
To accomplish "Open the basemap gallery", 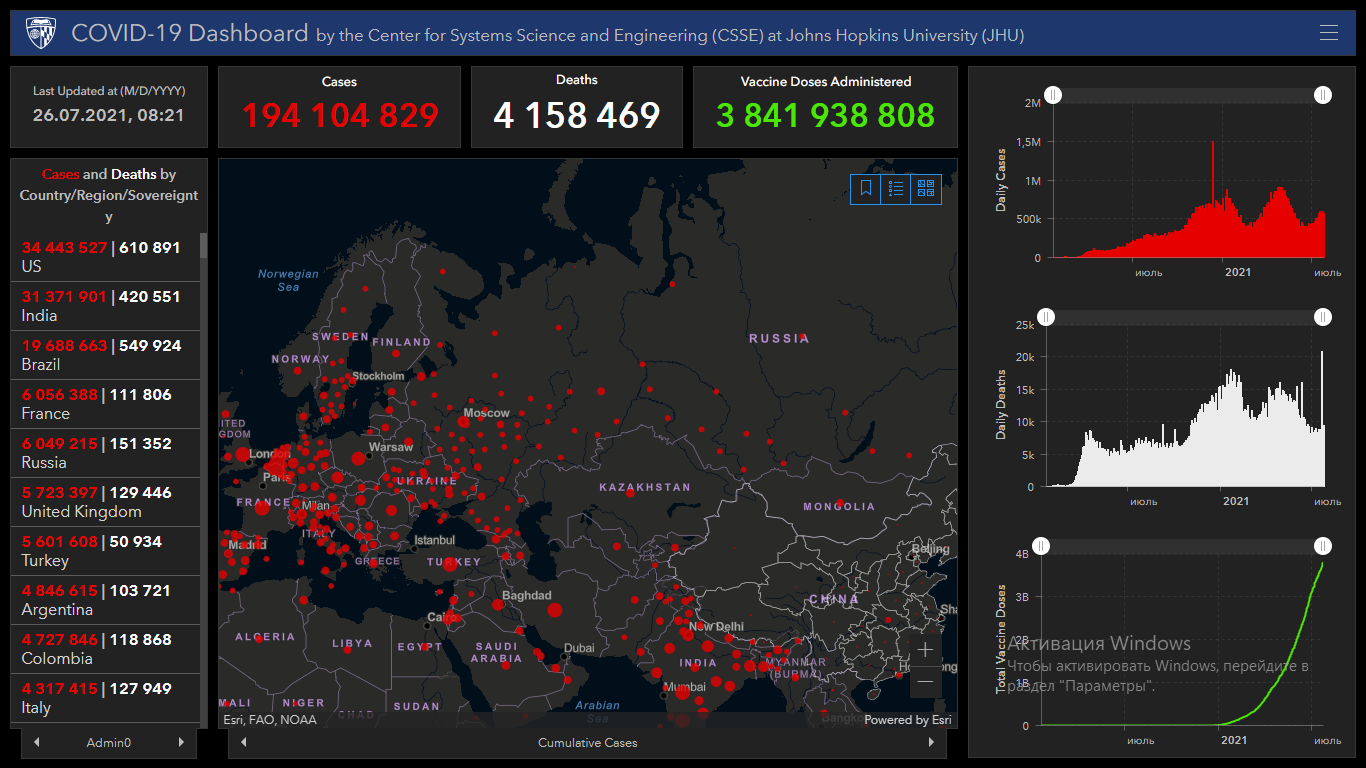I will [926, 189].
